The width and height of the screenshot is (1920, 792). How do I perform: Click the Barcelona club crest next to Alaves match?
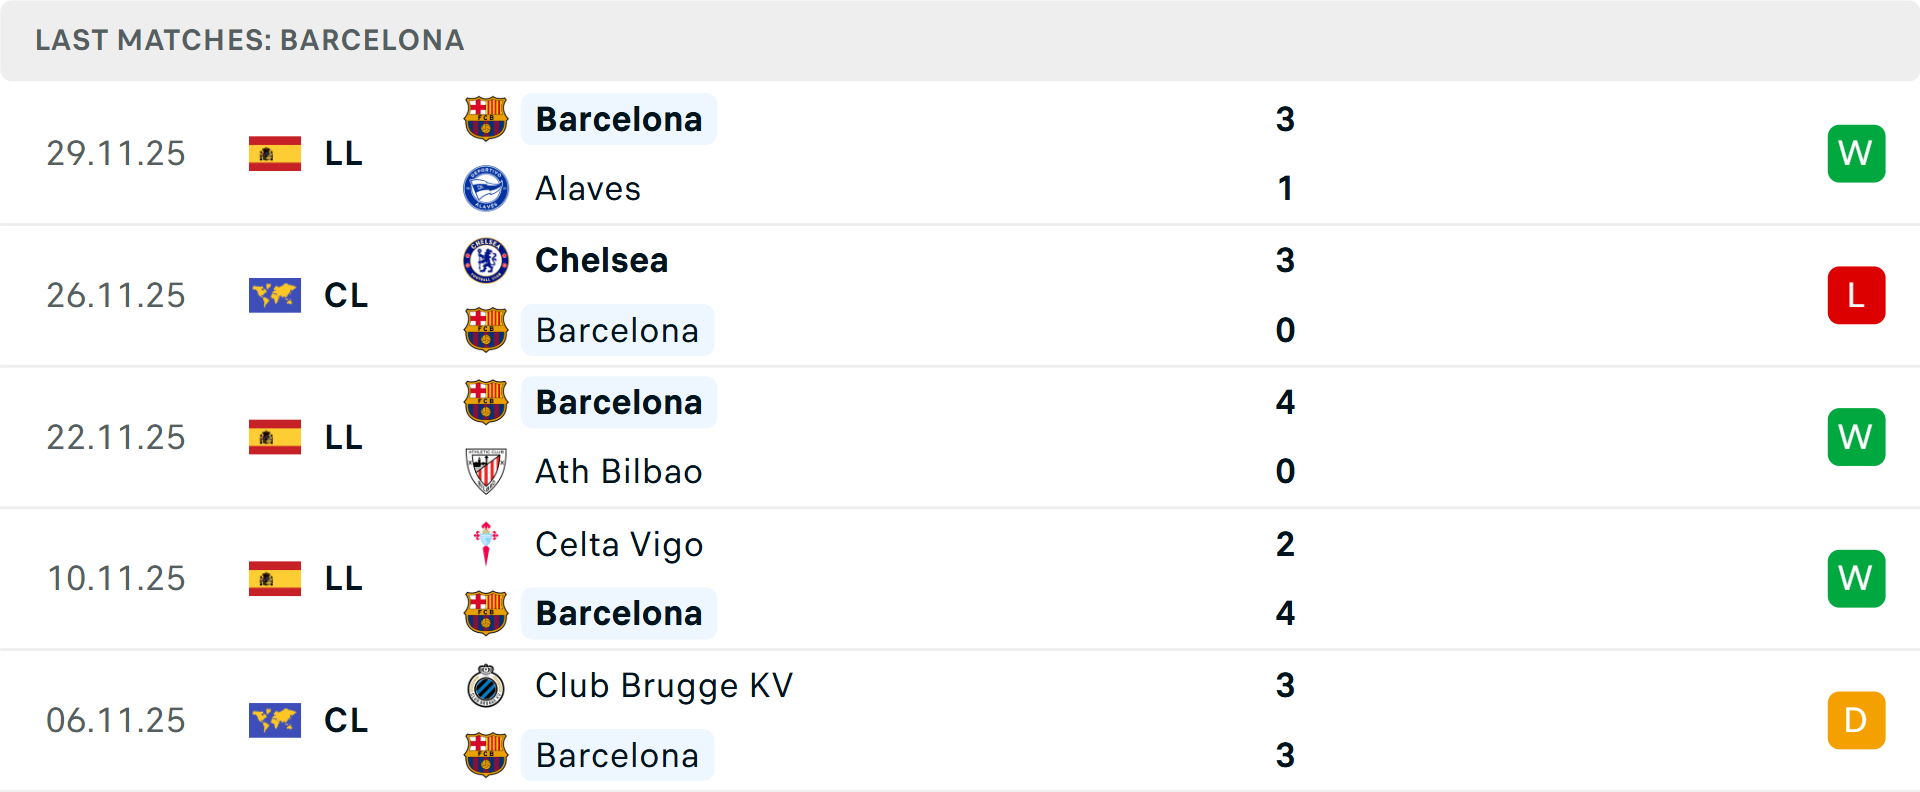click(x=486, y=118)
